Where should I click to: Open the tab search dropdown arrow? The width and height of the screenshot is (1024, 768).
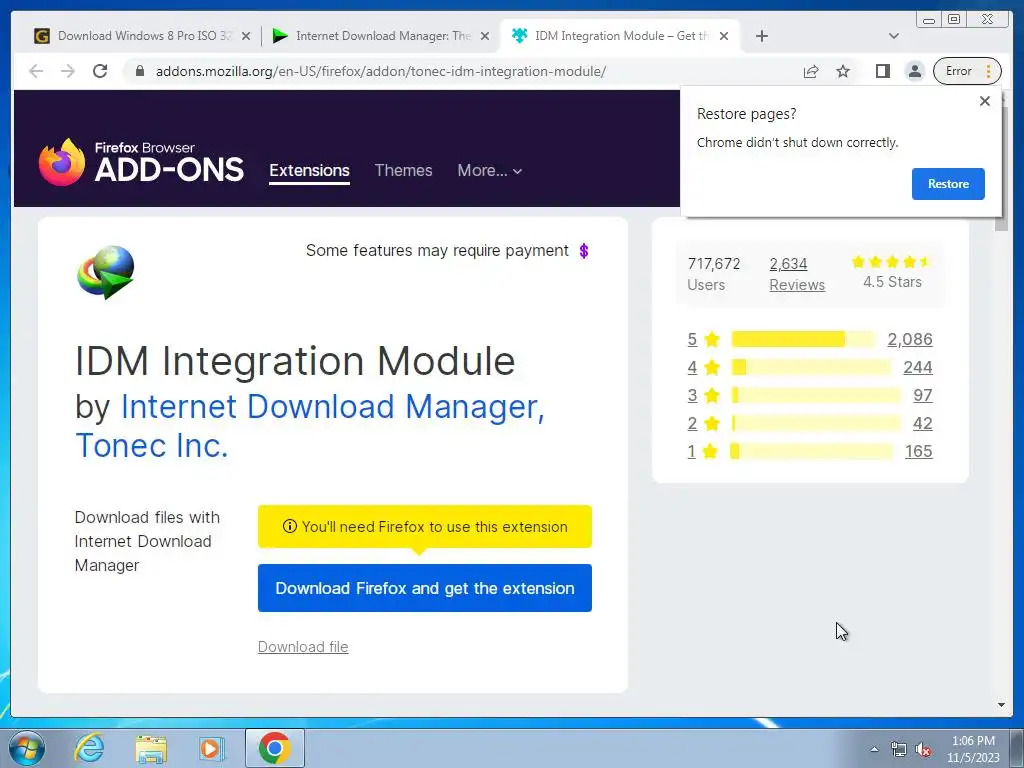point(894,36)
